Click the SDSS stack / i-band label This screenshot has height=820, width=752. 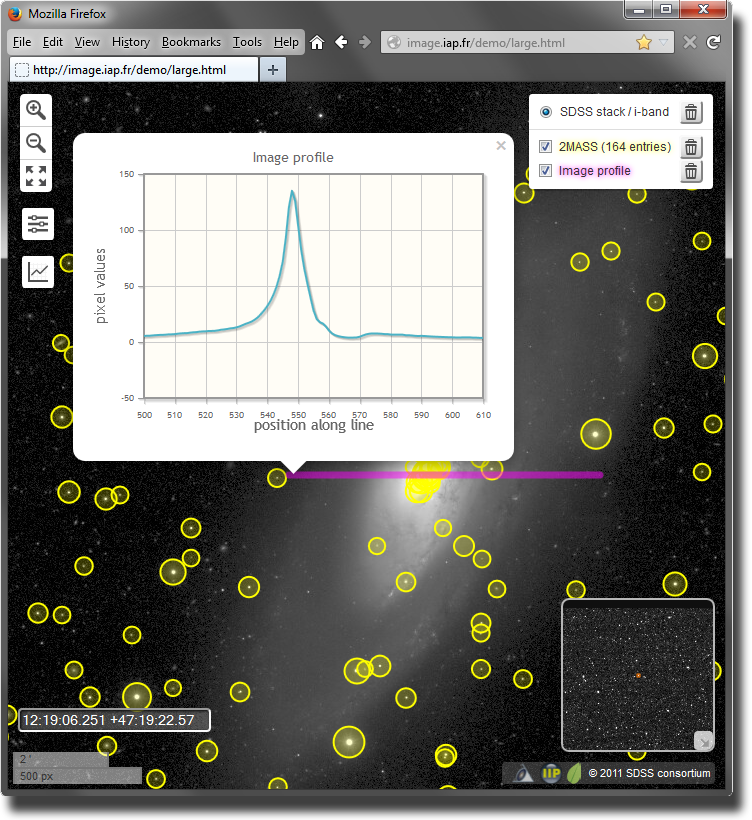click(614, 112)
